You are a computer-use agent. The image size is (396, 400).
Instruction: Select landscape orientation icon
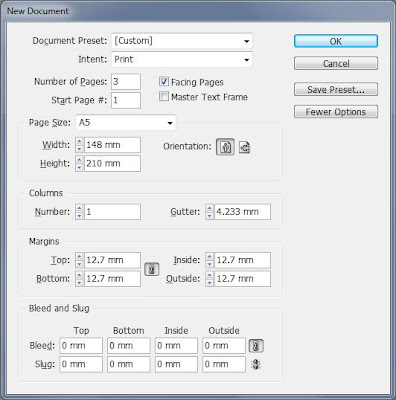(x=245, y=147)
